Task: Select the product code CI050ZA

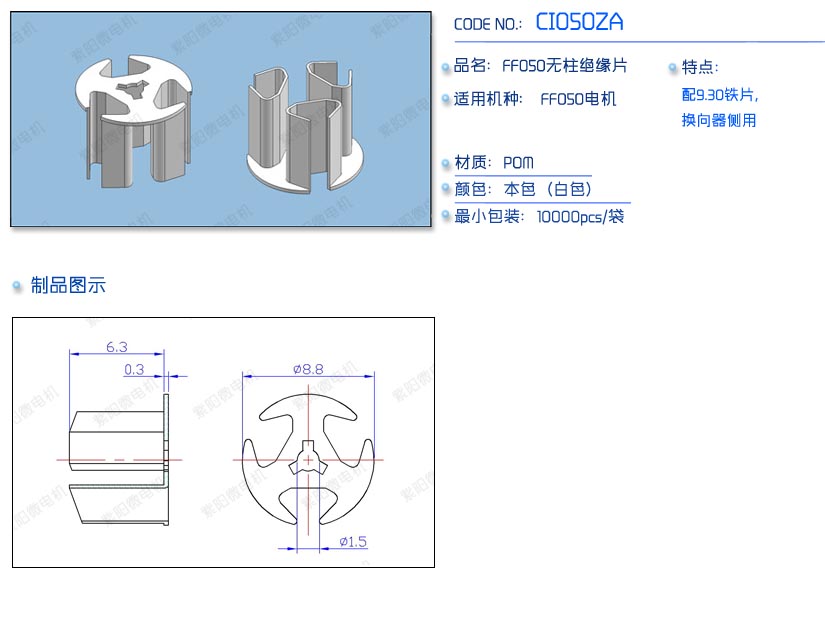Action: [x=579, y=22]
